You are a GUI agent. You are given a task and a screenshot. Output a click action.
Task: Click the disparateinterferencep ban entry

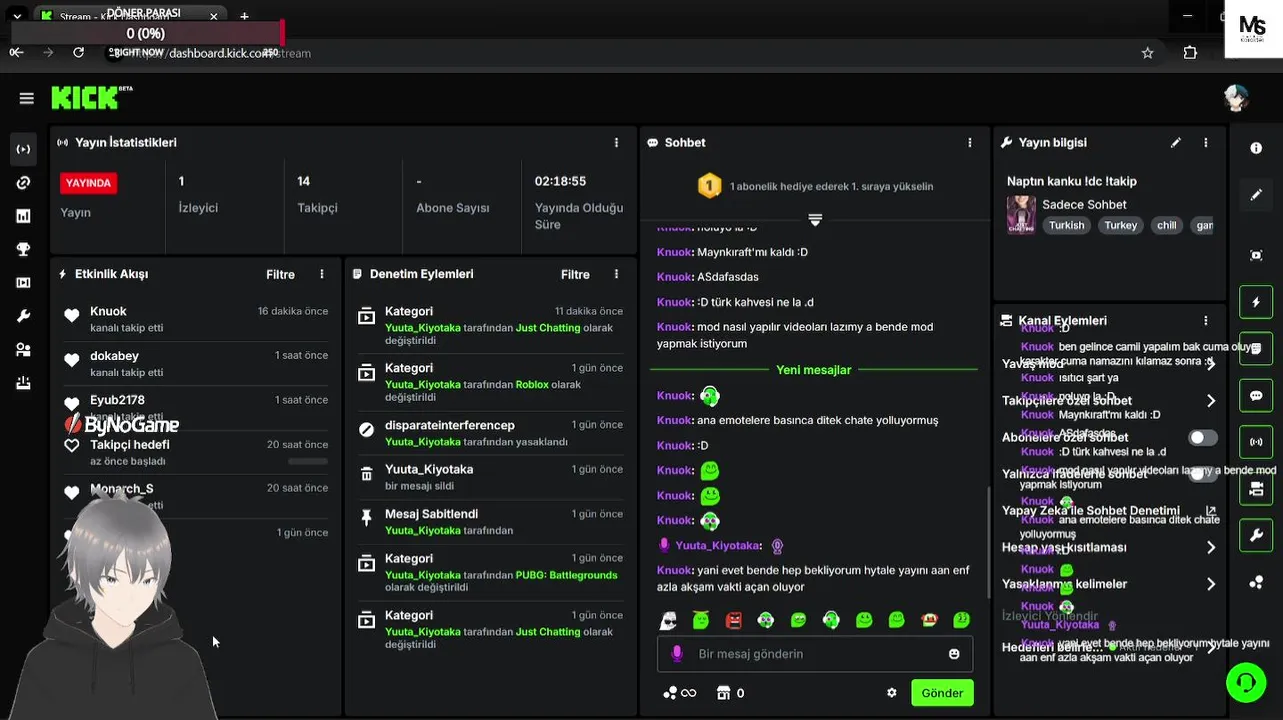pos(490,433)
